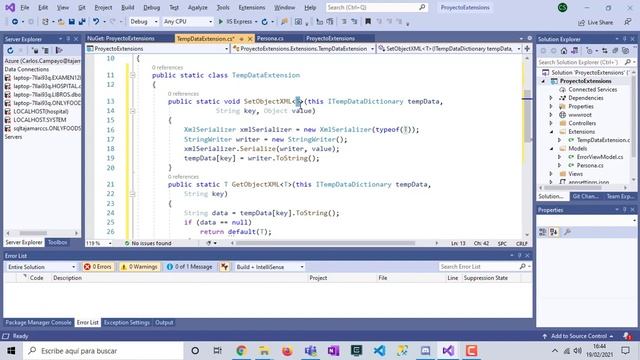This screenshot has height=360, width=640.
Task: Click Add to Source Control
Action: tap(578, 336)
